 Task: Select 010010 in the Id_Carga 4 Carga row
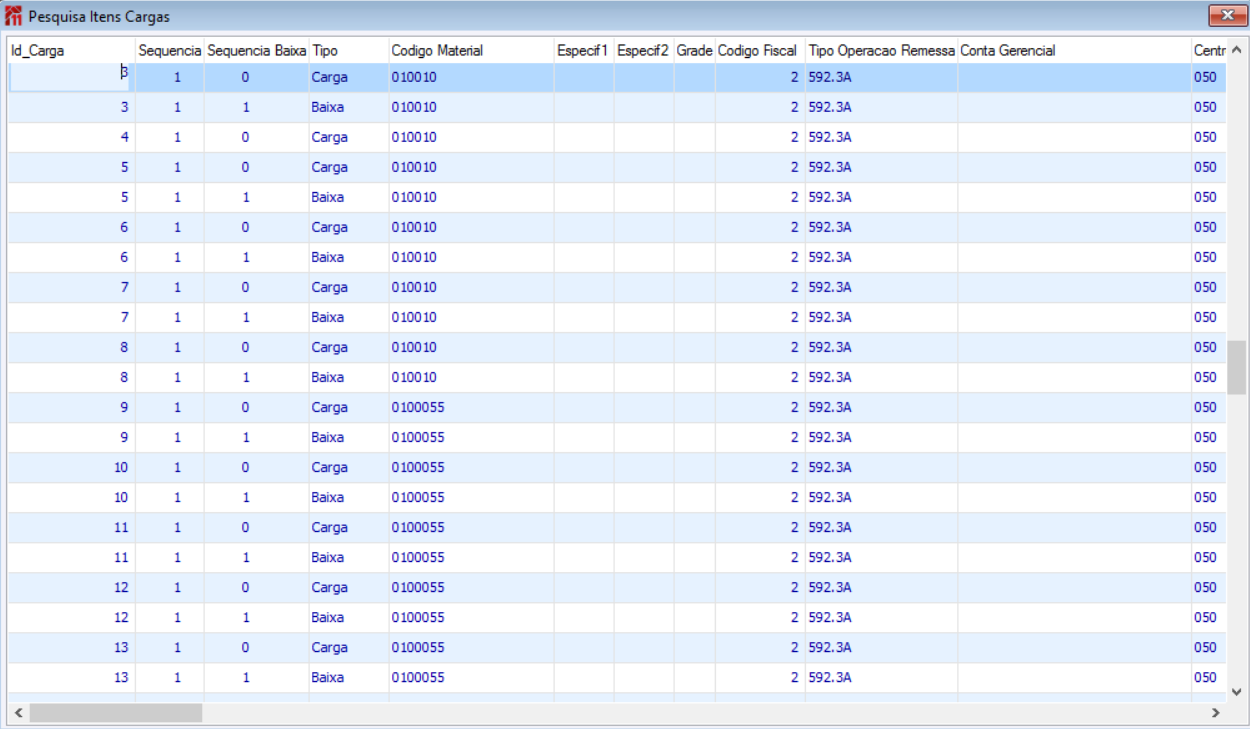[x=472, y=137]
